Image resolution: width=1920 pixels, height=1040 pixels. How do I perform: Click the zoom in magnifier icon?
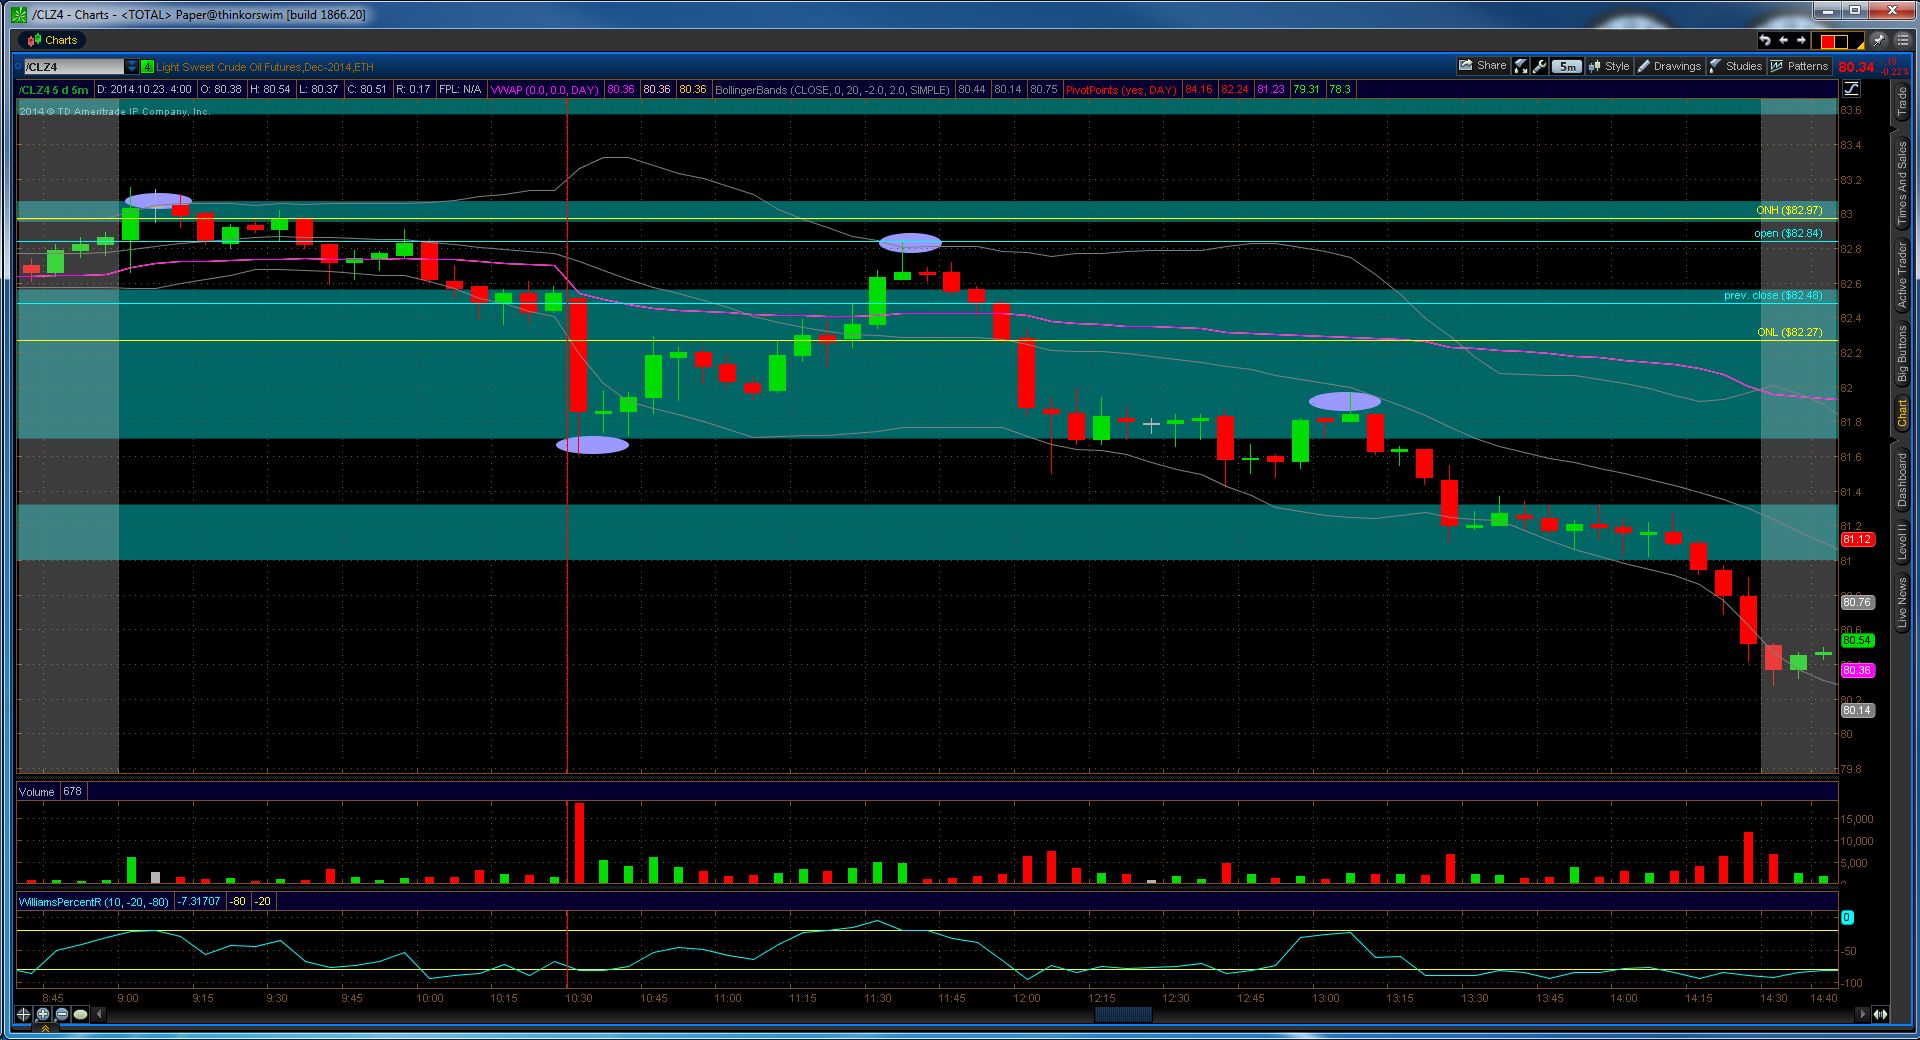pyautogui.click(x=43, y=1014)
